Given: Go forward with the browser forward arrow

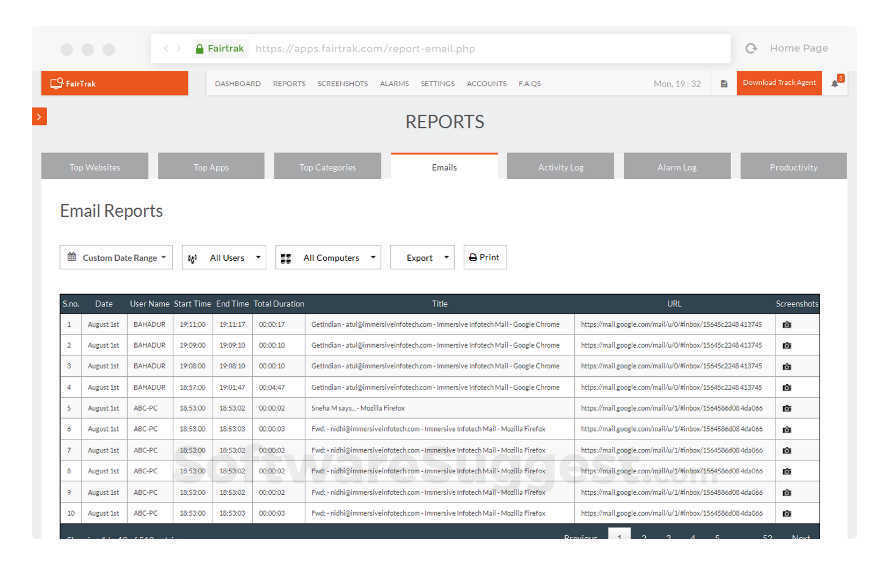Looking at the screenshot, I should 178,48.
